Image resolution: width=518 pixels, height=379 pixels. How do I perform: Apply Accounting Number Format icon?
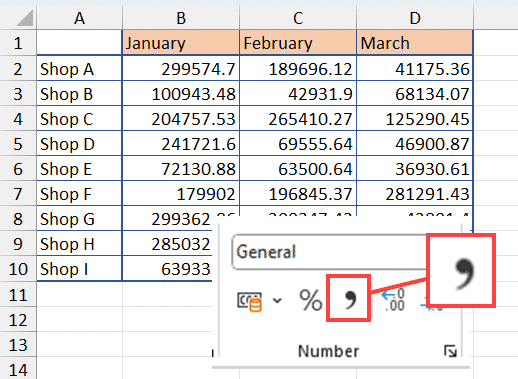[x=249, y=301]
